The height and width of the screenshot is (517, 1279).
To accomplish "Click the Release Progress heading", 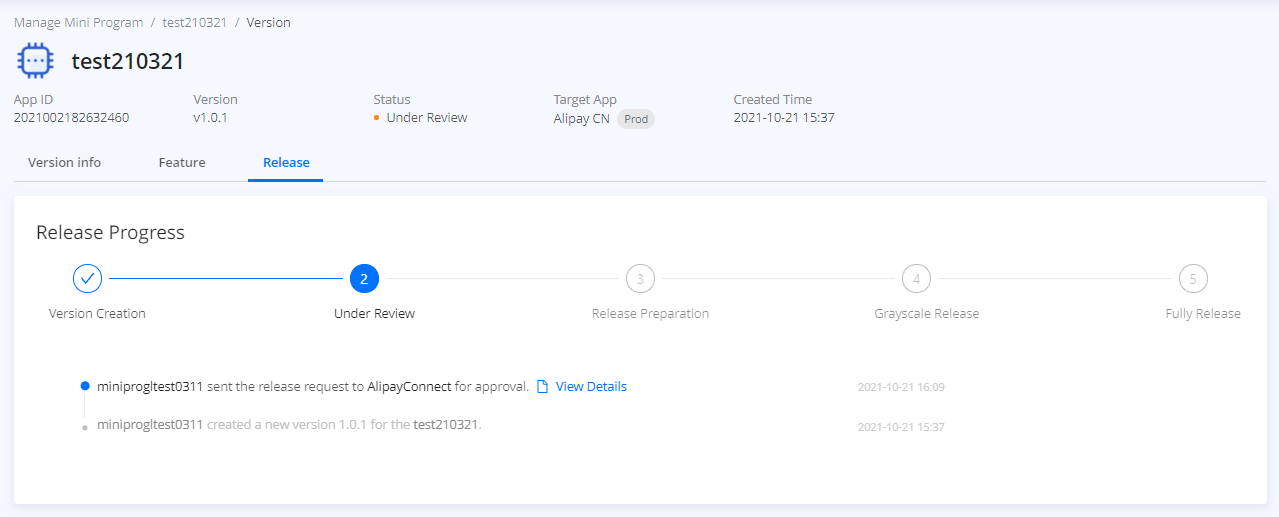I will pyautogui.click(x=110, y=232).
